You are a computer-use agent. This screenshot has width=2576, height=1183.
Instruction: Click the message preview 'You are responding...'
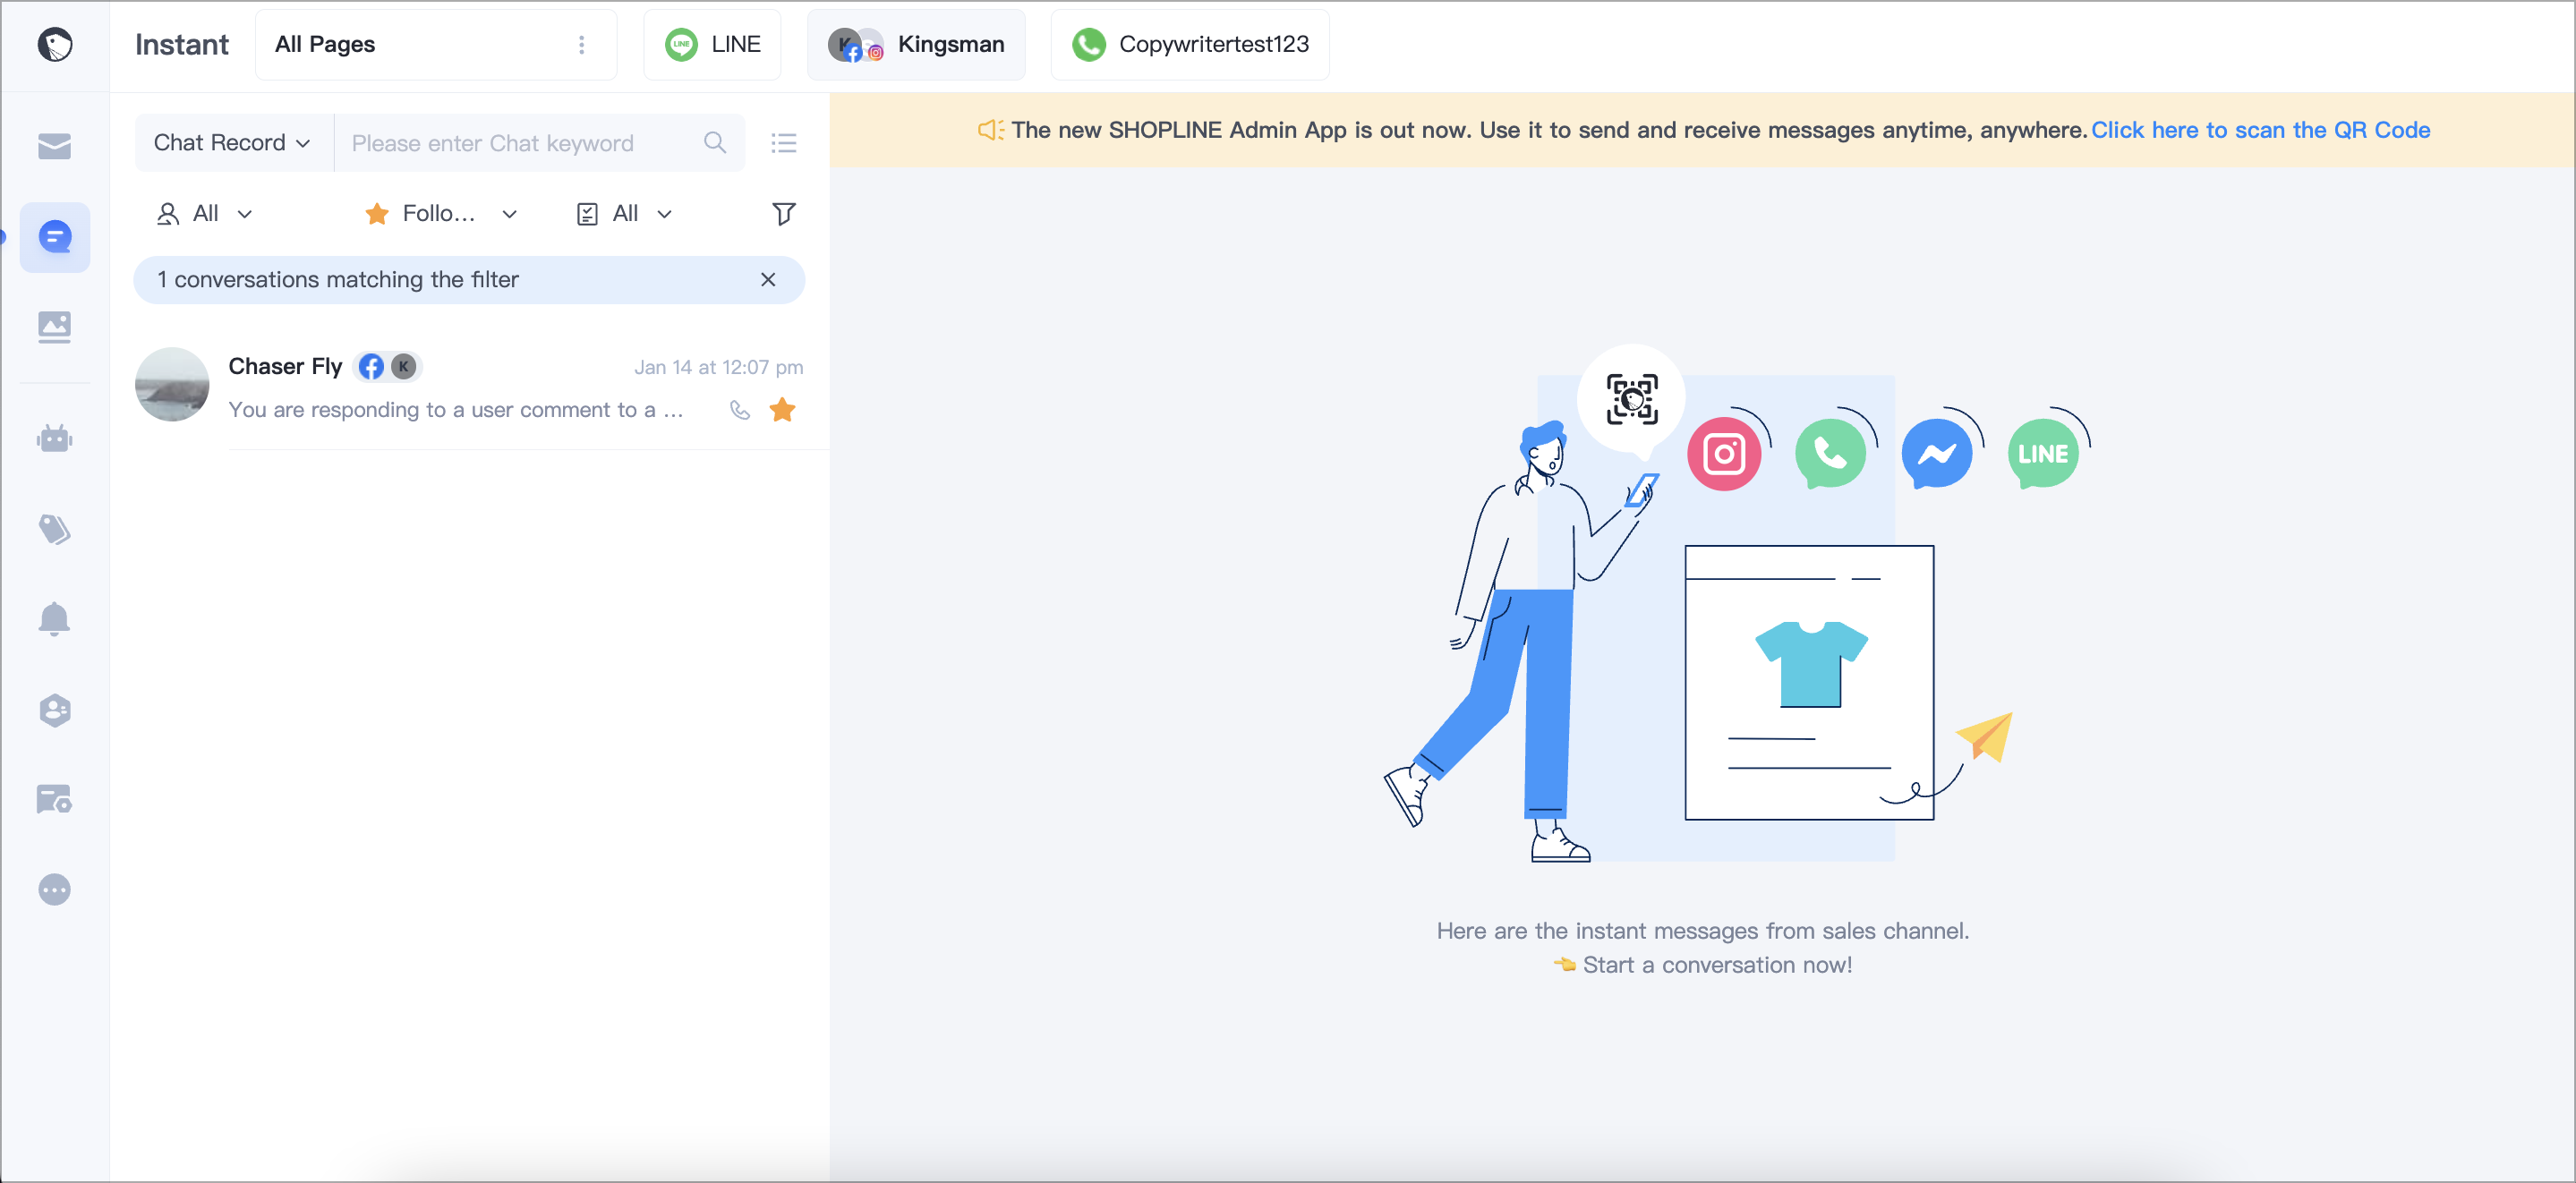456,410
